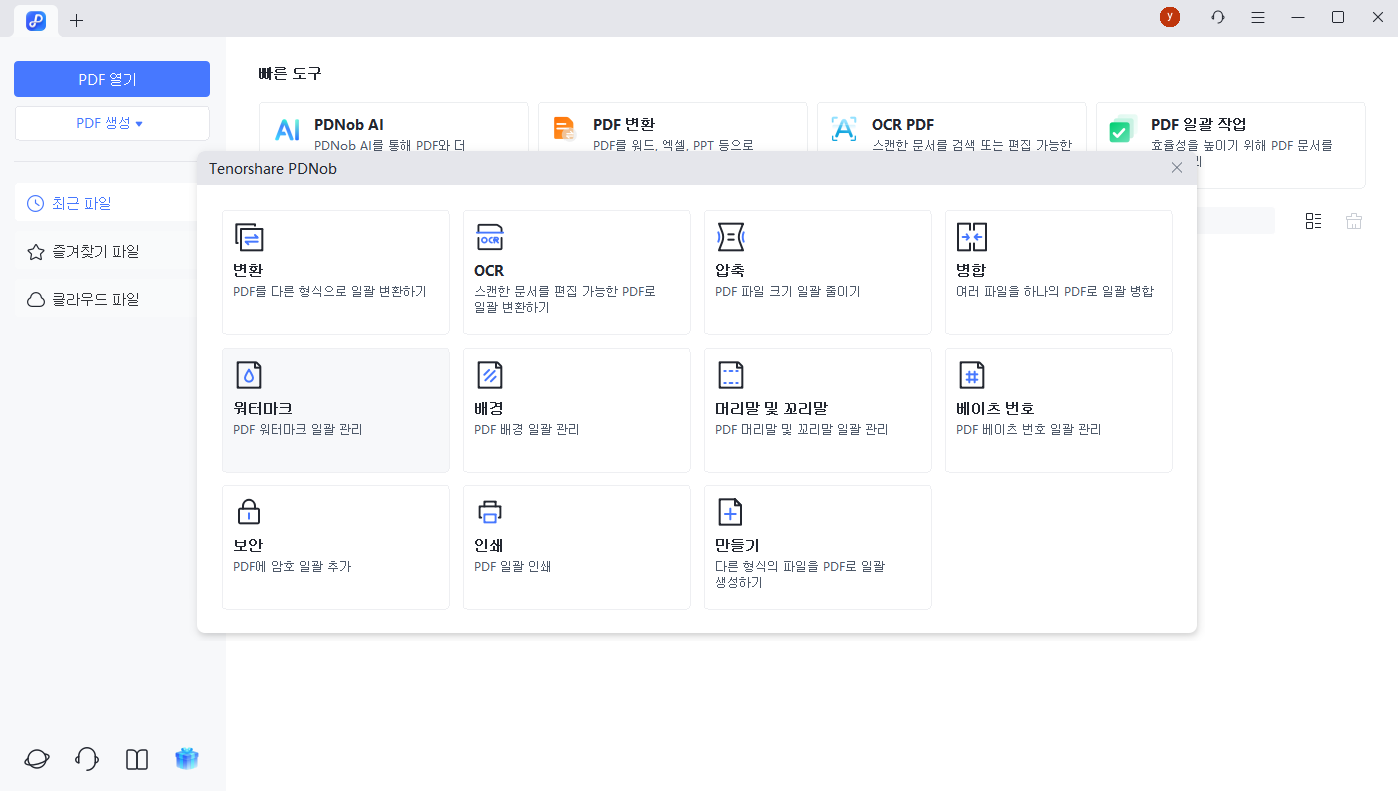Close the Tenorshare PDNob dialog

pos(1176,167)
